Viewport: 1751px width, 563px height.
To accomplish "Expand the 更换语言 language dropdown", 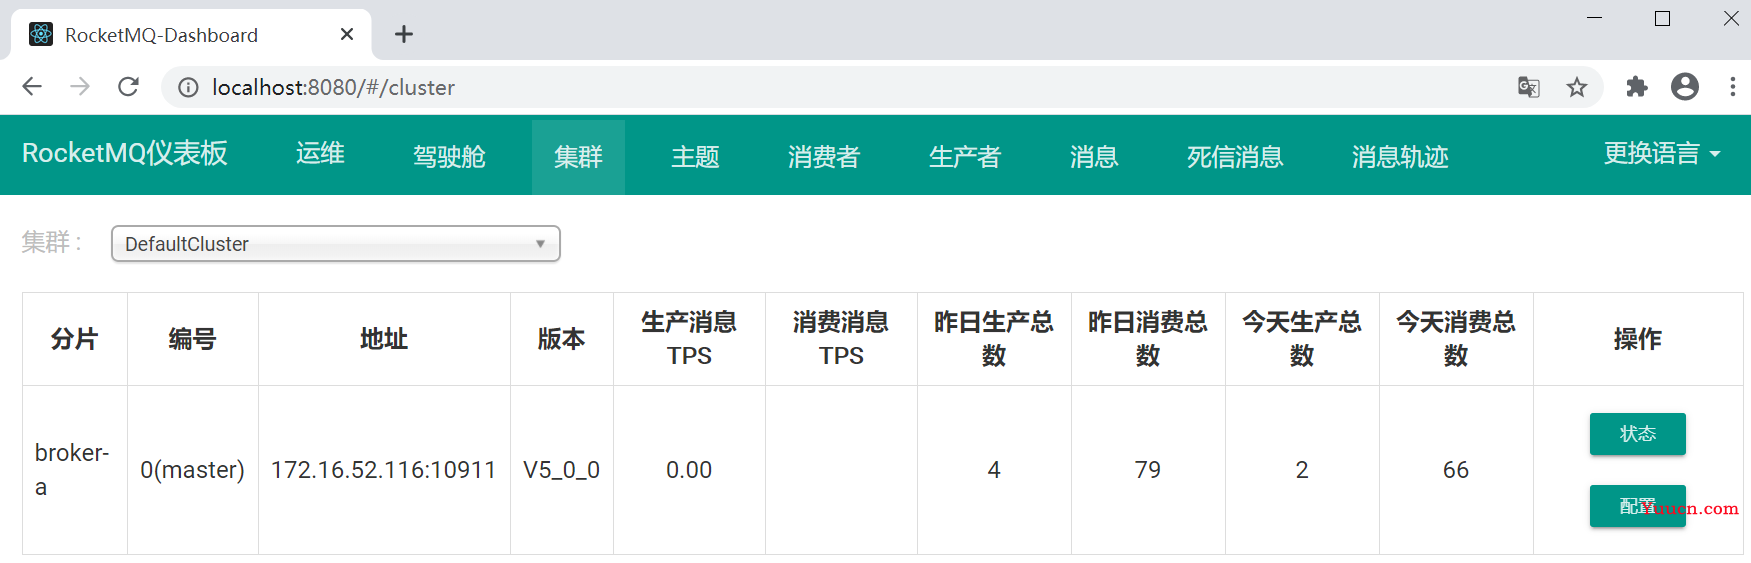I will [1662, 153].
